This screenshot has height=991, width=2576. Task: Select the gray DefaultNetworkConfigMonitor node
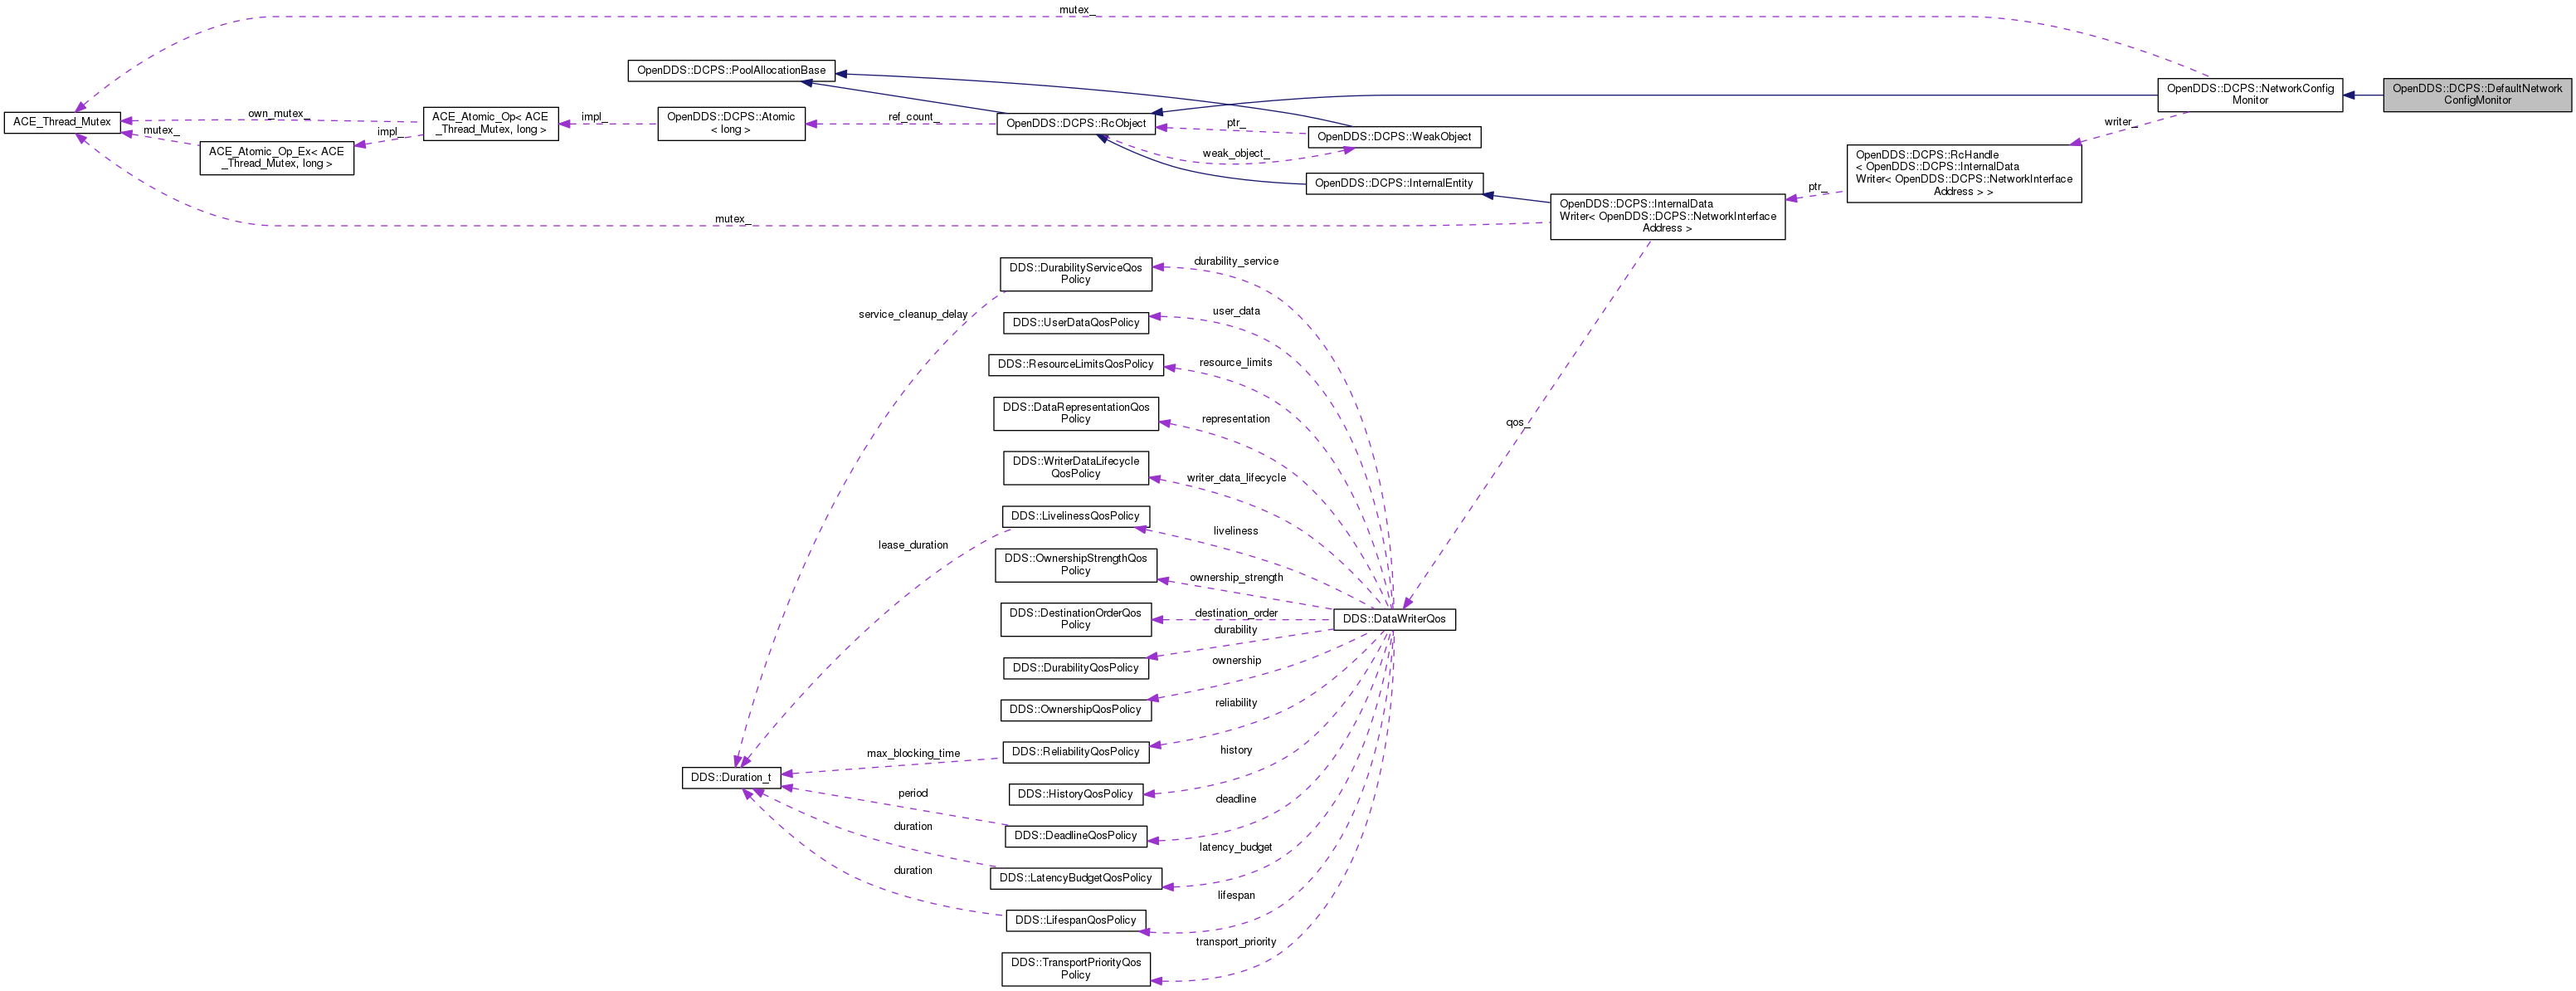(x=2477, y=94)
